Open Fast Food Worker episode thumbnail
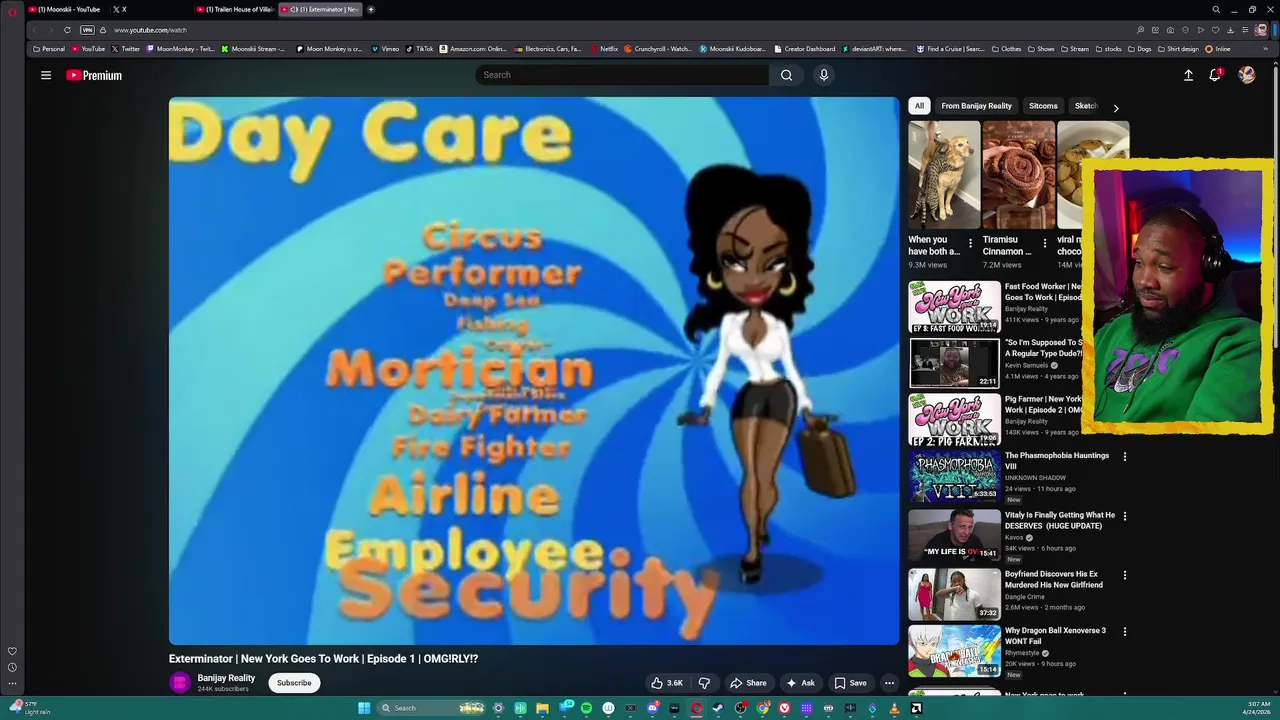 coord(954,306)
